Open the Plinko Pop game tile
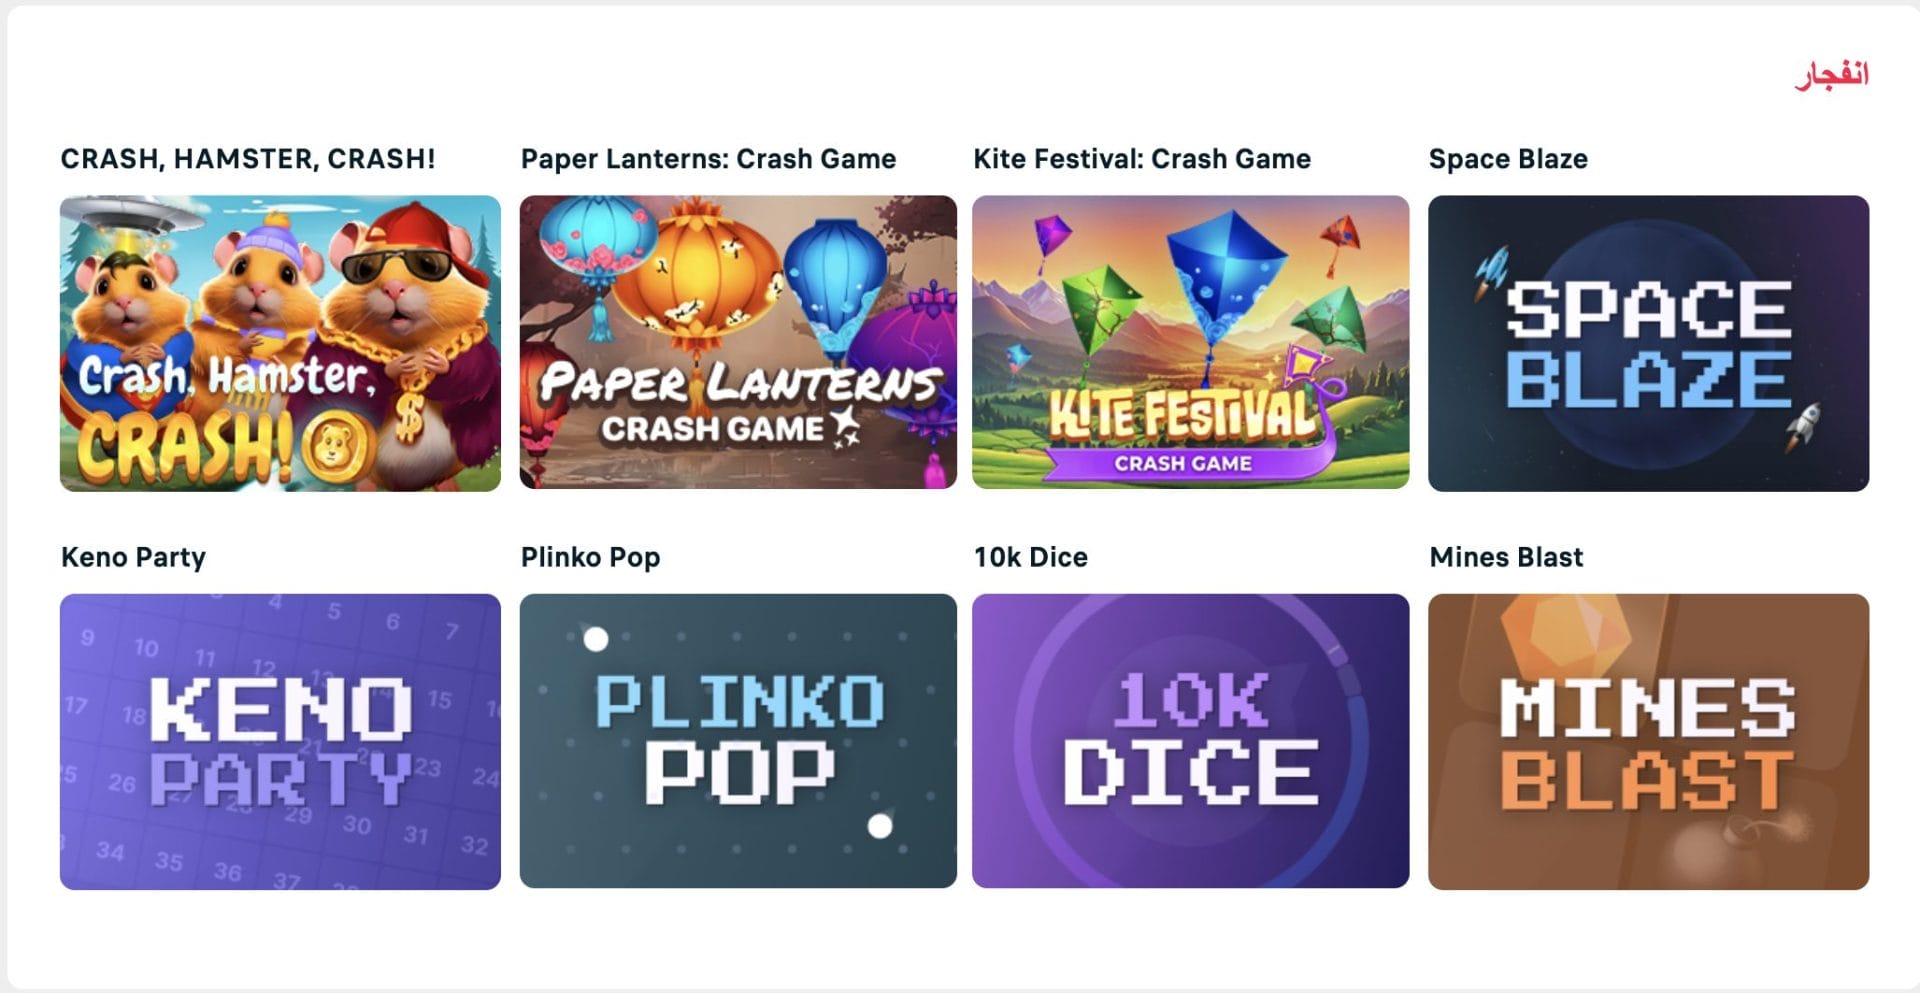The width and height of the screenshot is (1920, 993). (x=738, y=741)
